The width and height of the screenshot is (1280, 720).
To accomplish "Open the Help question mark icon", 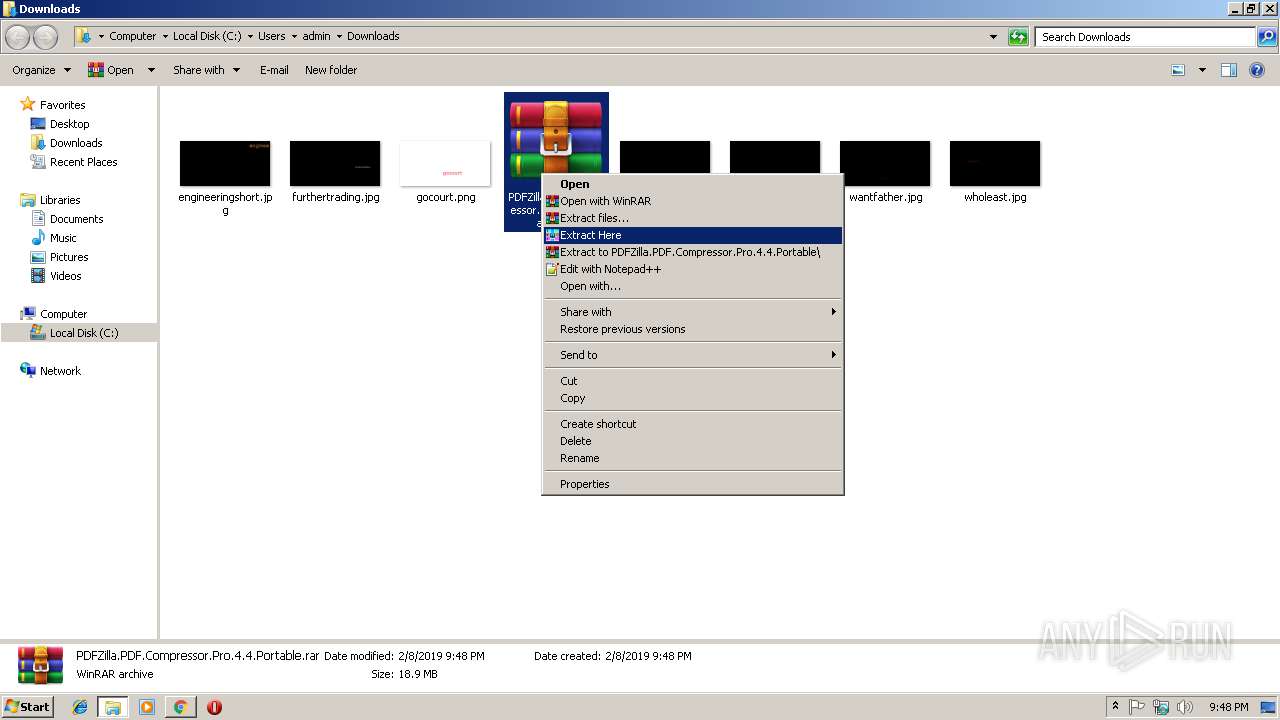I will pyautogui.click(x=1257, y=70).
